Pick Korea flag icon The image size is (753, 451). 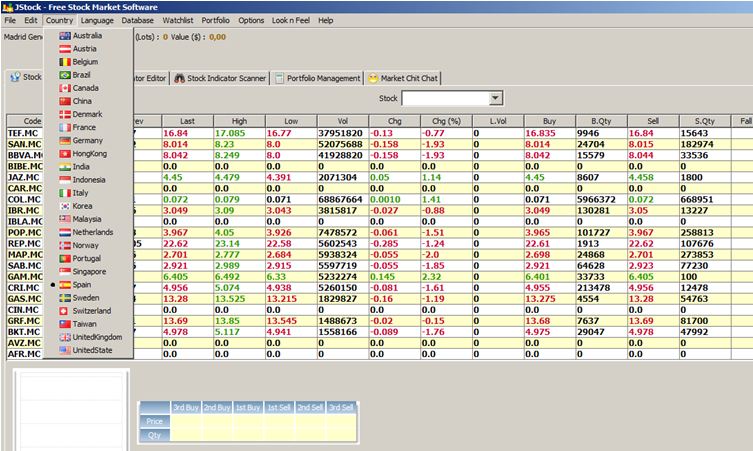[x=65, y=206]
